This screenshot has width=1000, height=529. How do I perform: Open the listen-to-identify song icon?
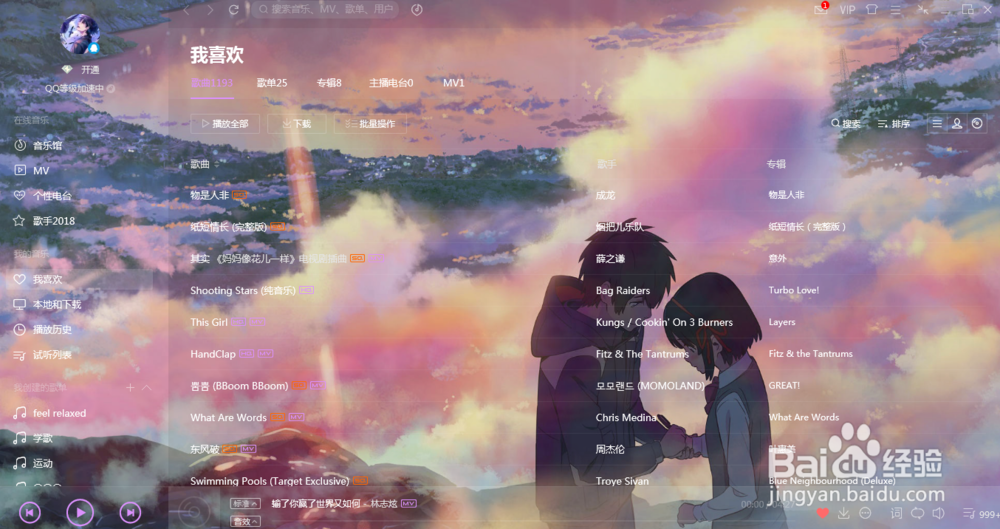click(416, 10)
